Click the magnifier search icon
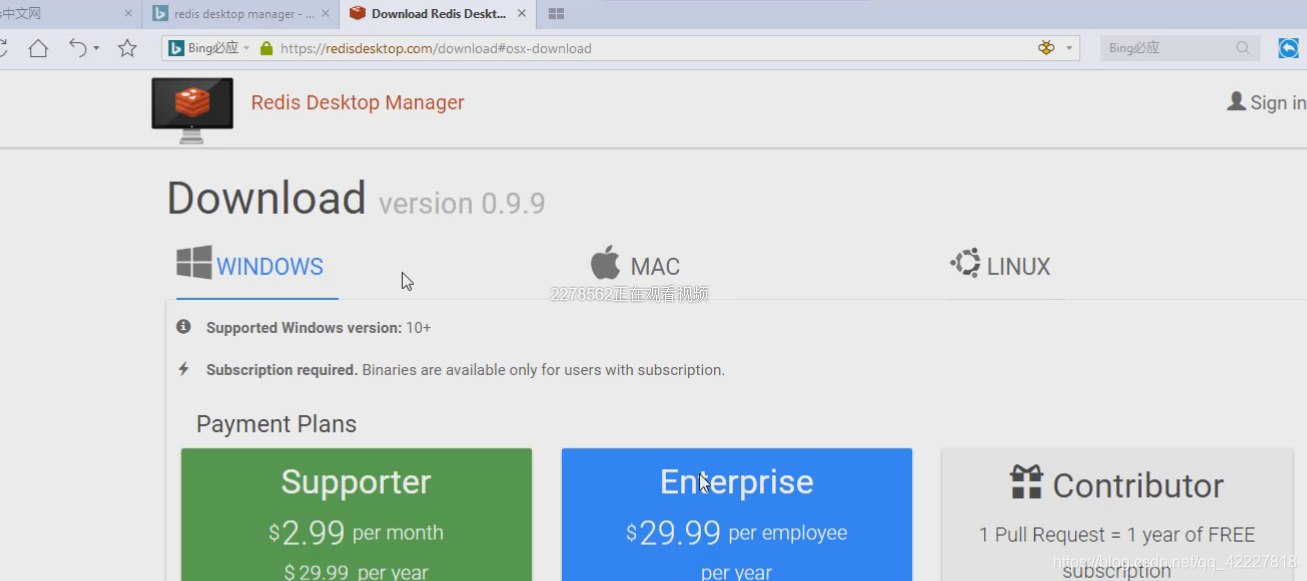The height and width of the screenshot is (581, 1307). [x=1243, y=48]
